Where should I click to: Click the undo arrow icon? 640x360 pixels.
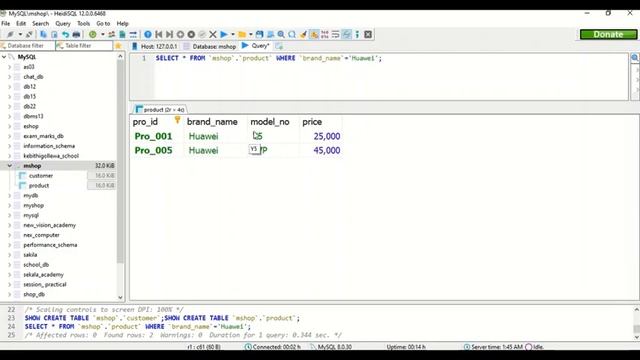(x=65, y=35)
